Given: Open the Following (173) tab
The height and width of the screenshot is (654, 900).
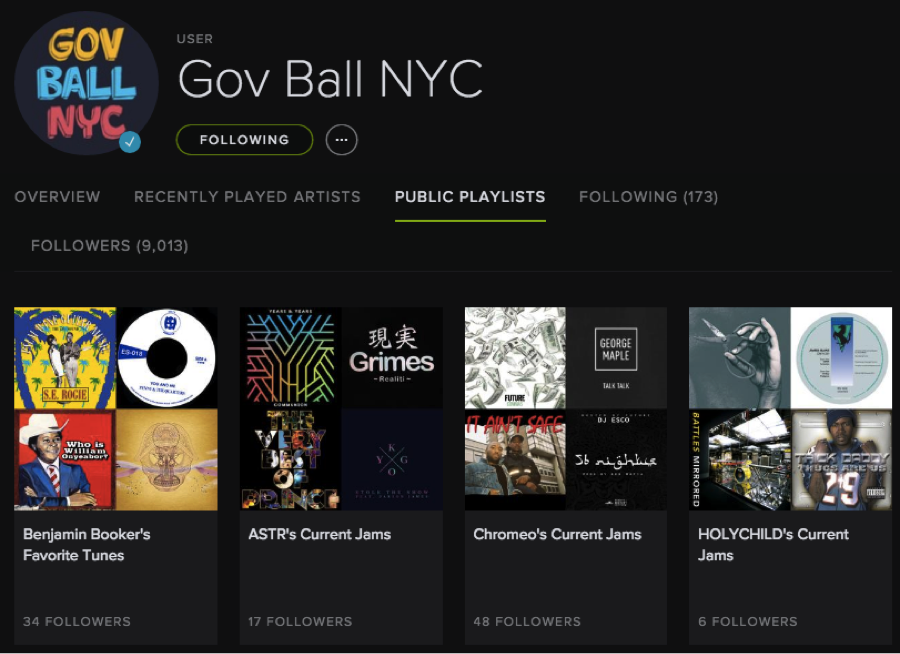Looking at the screenshot, I should pyautogui.click(x=649, y=197).
